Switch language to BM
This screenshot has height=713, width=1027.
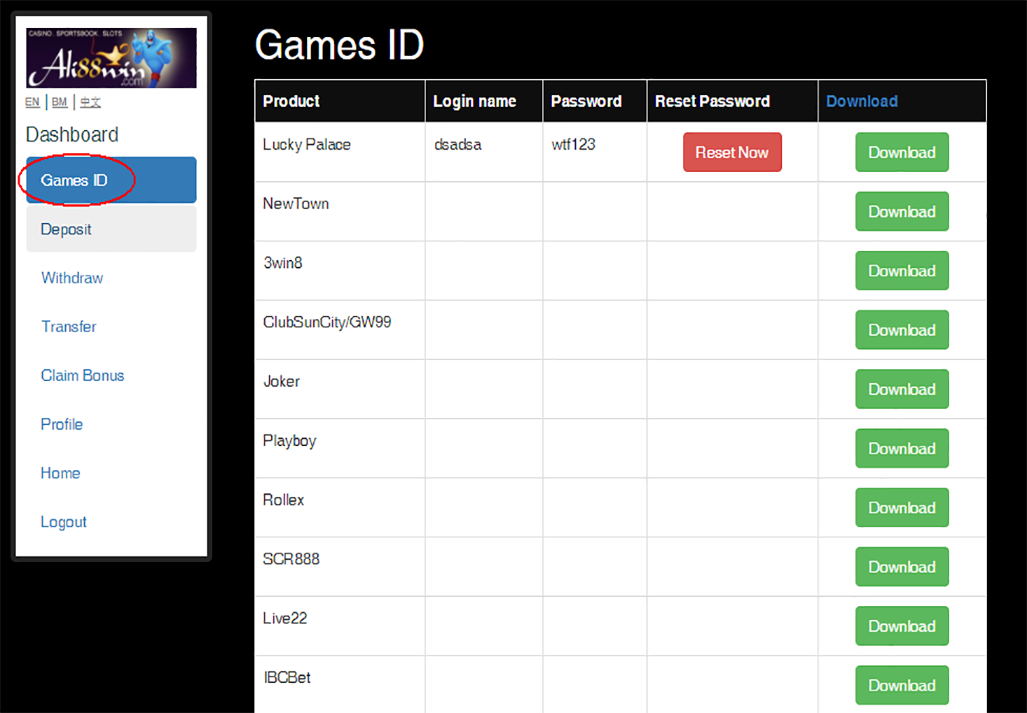tap(60, 102)
